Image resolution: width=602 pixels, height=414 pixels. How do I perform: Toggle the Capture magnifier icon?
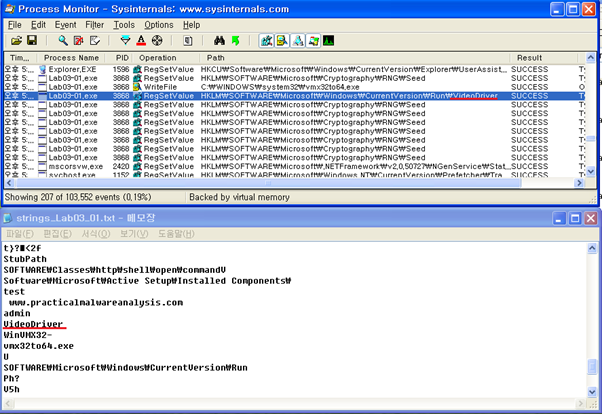(x=63, y=40)
